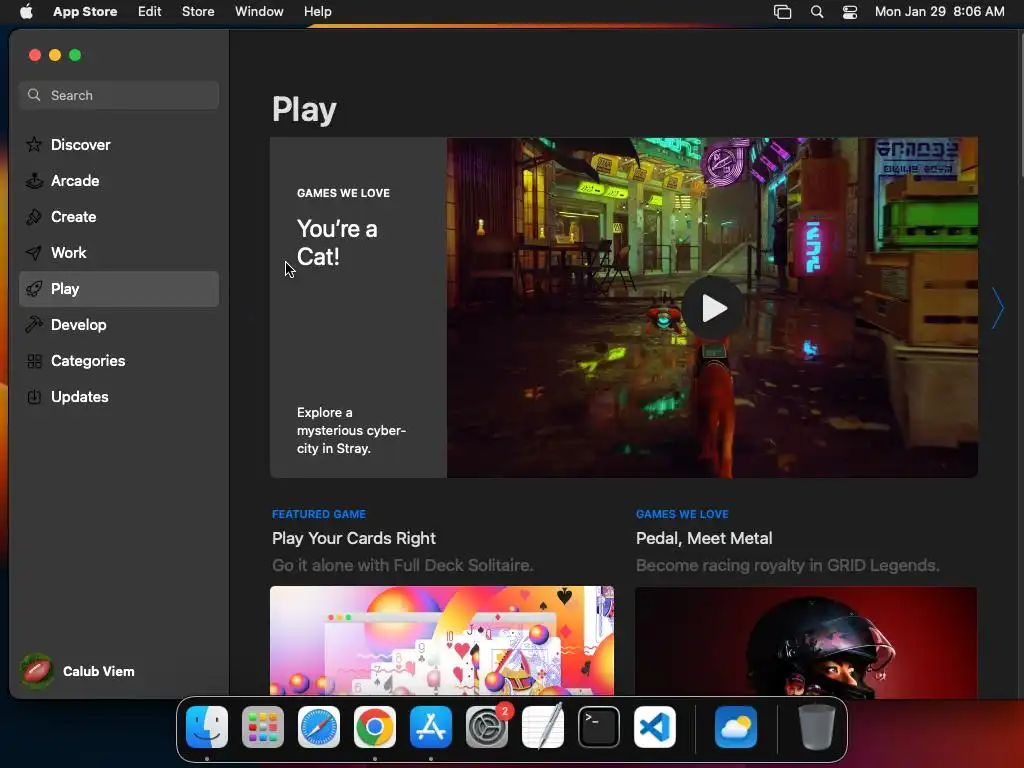Image resolution: width=1024 pixels, height=768 pixels.
Task: Open Spotlight search in menu bar
Action: pos(816,12)
